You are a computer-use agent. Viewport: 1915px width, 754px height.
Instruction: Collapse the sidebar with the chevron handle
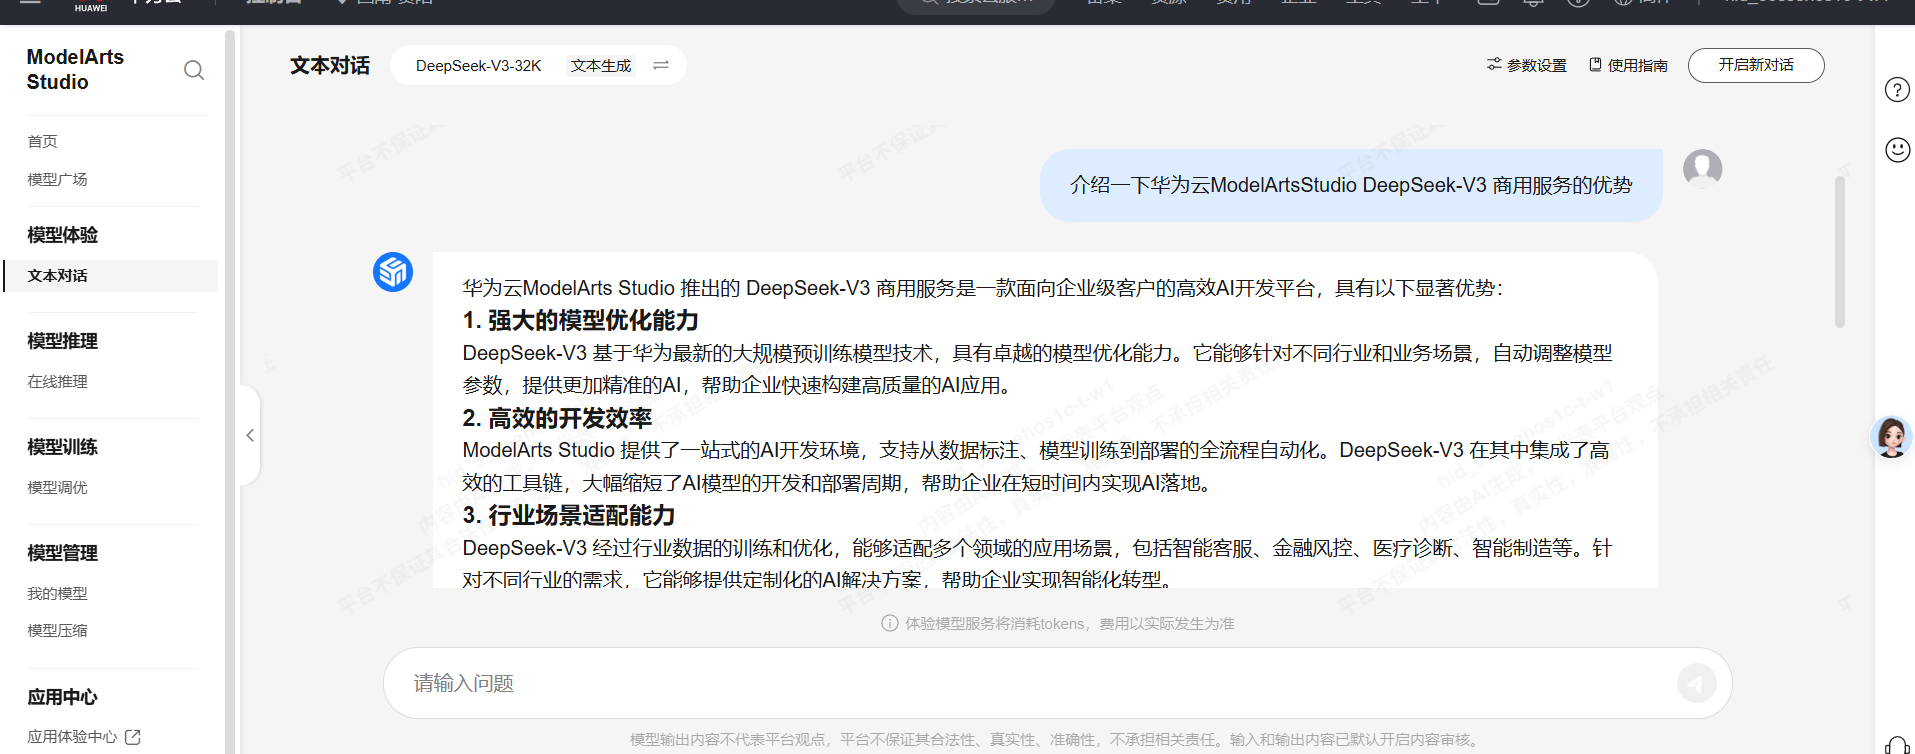pyautogui.click(x=250, y=435)
